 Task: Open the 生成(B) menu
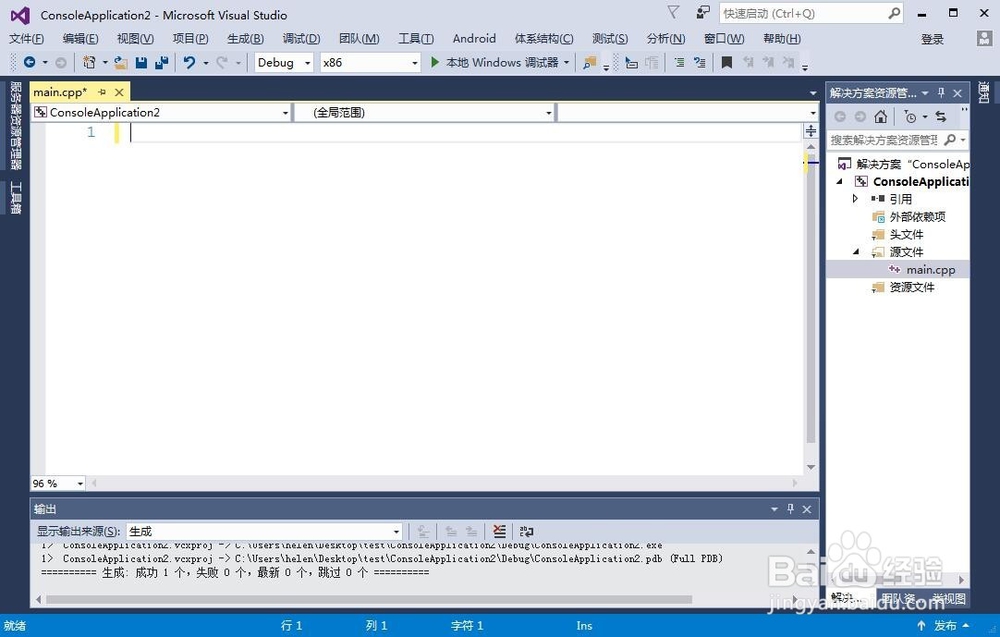click(246, 39)
